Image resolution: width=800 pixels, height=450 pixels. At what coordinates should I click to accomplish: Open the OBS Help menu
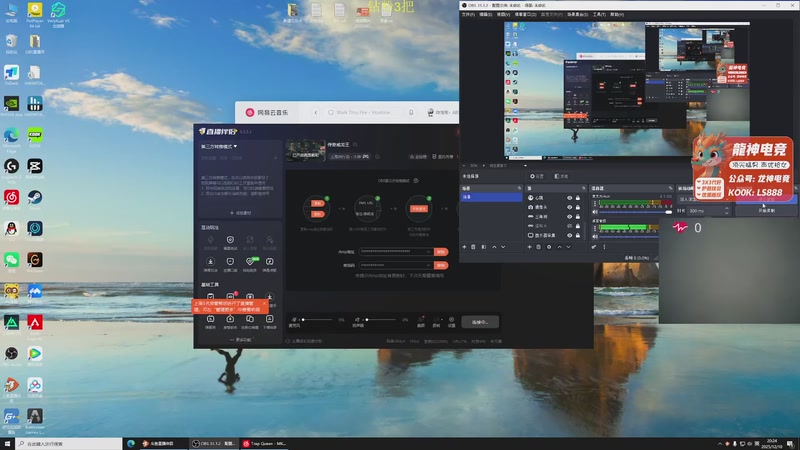coord(616,14)
